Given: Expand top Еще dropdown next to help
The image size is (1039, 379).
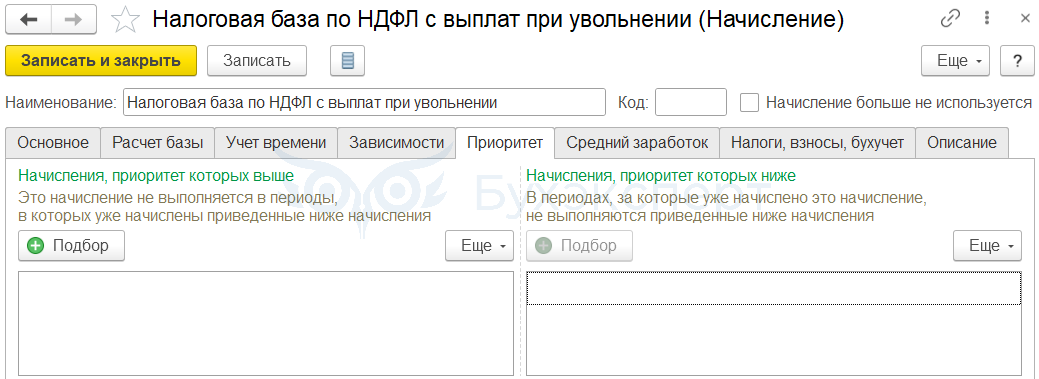Looking at the screenshot, I should (x=956, y=61).
